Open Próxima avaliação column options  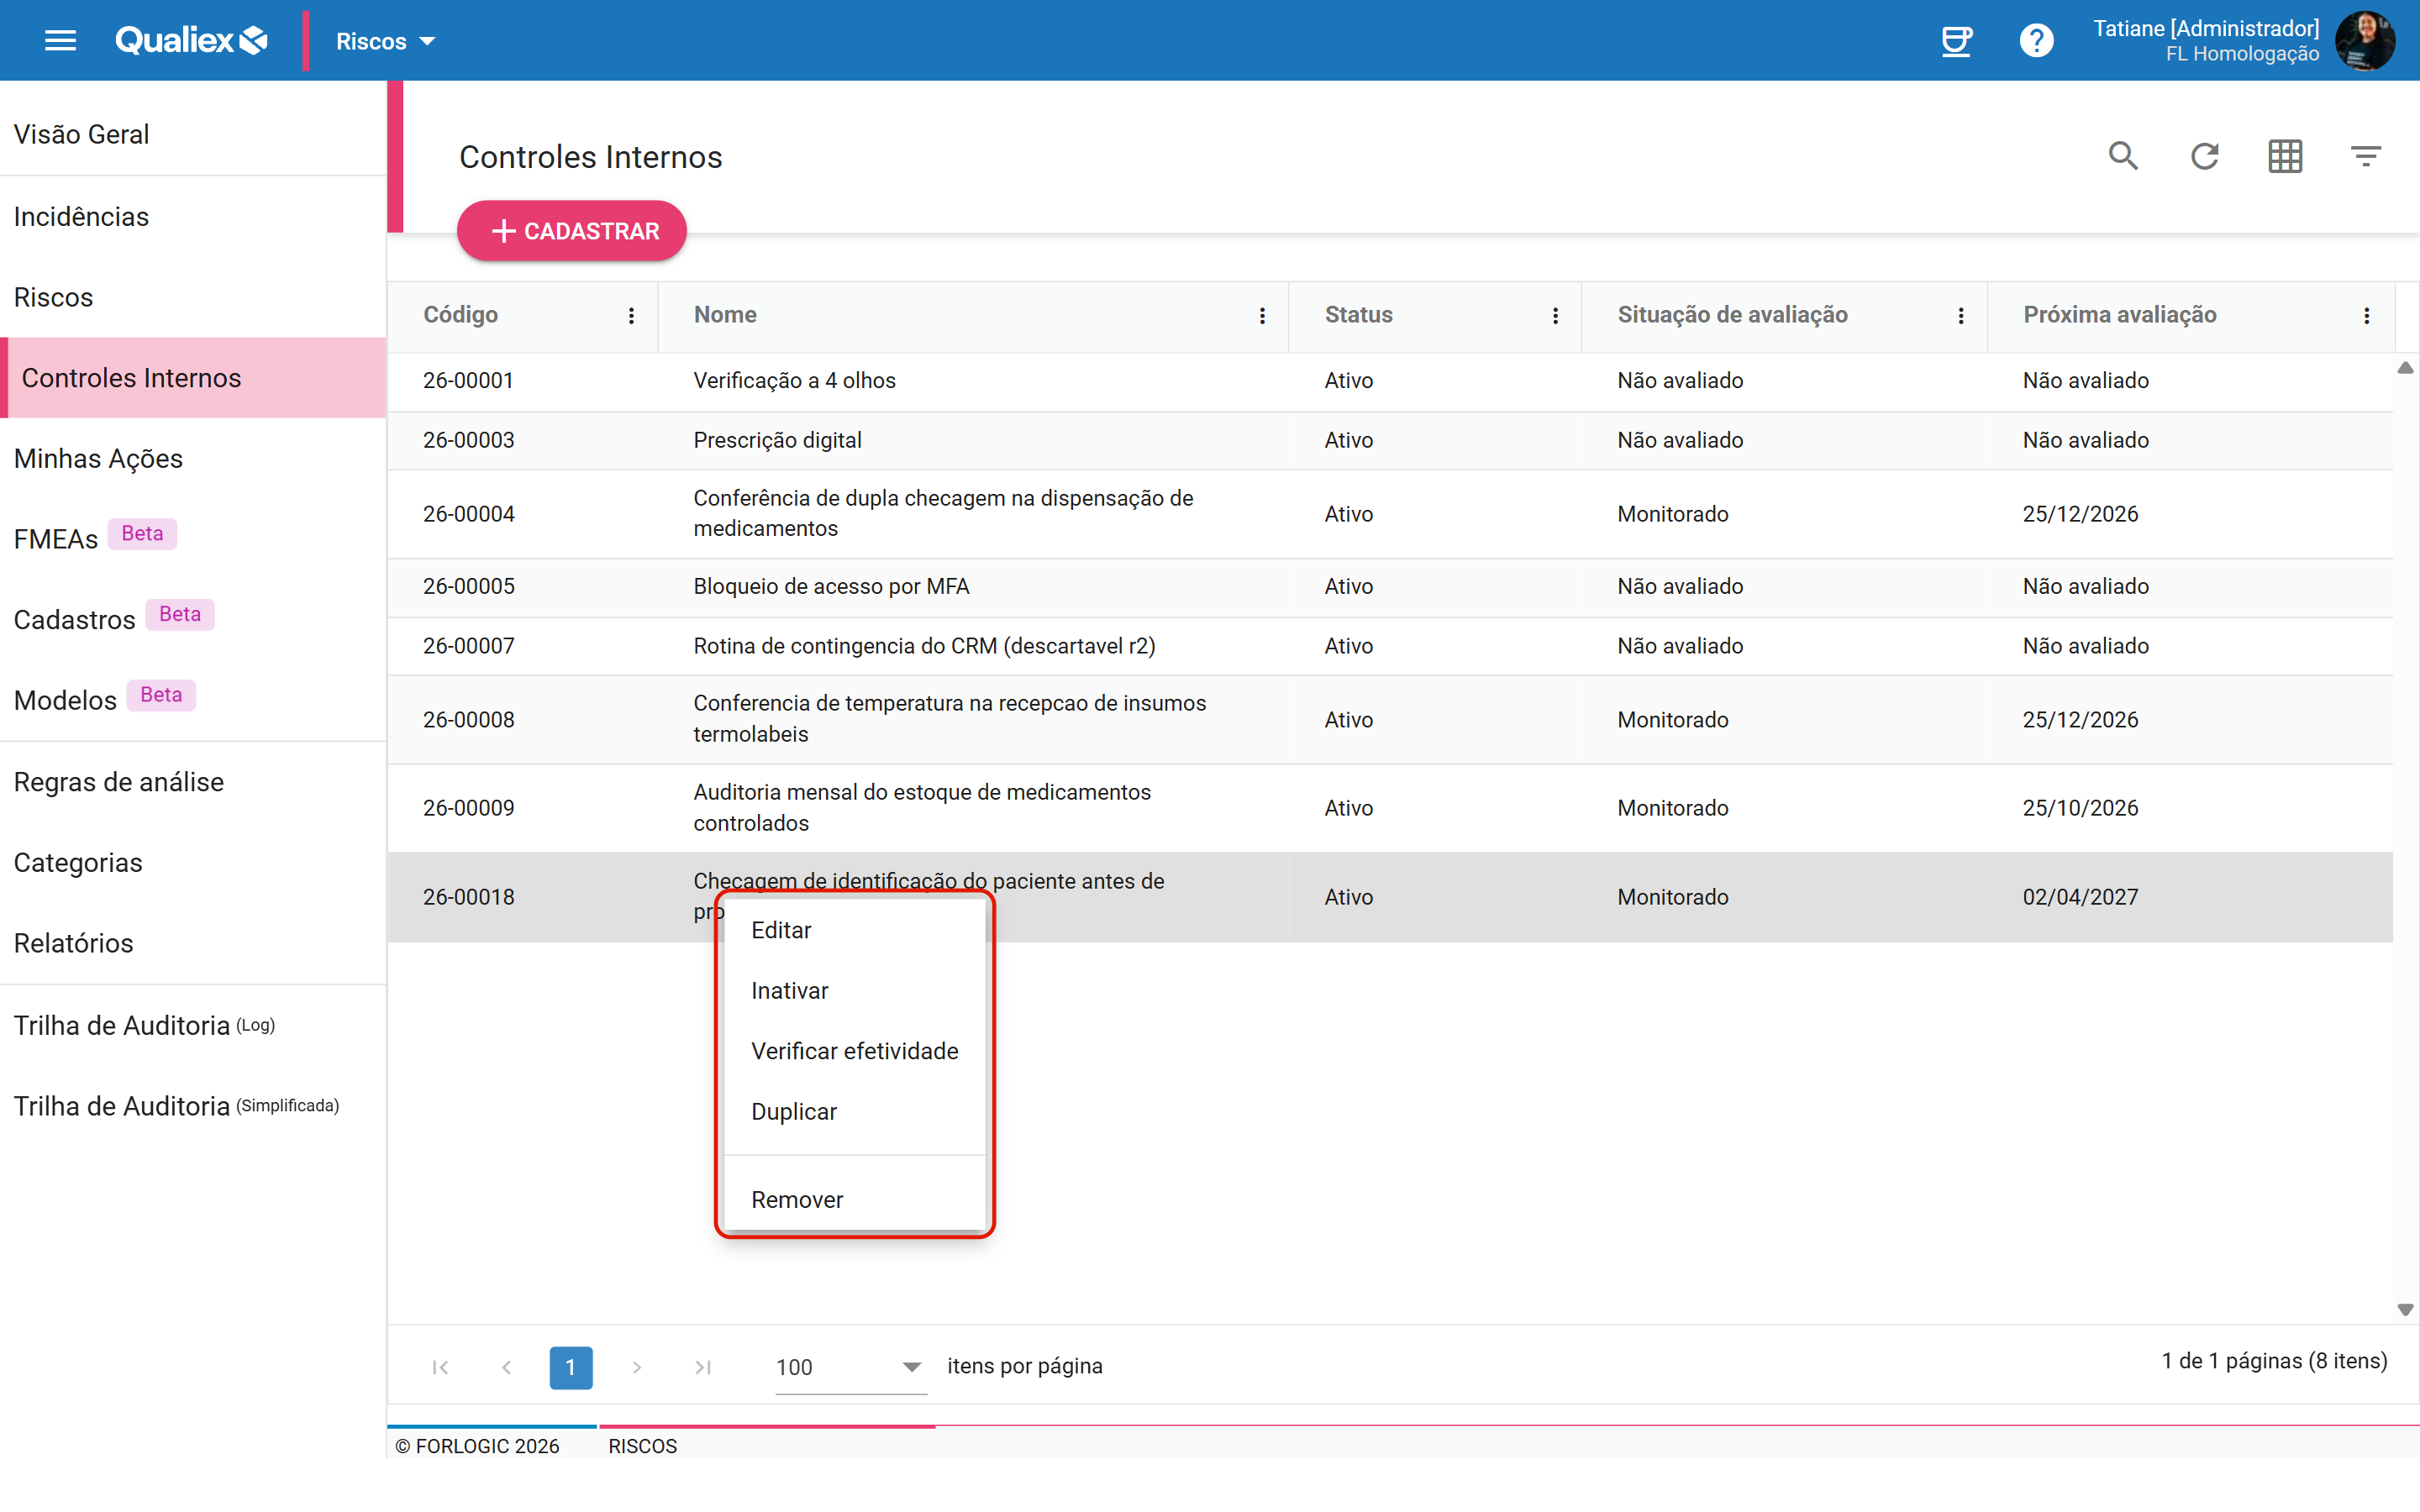(2366, 315)
